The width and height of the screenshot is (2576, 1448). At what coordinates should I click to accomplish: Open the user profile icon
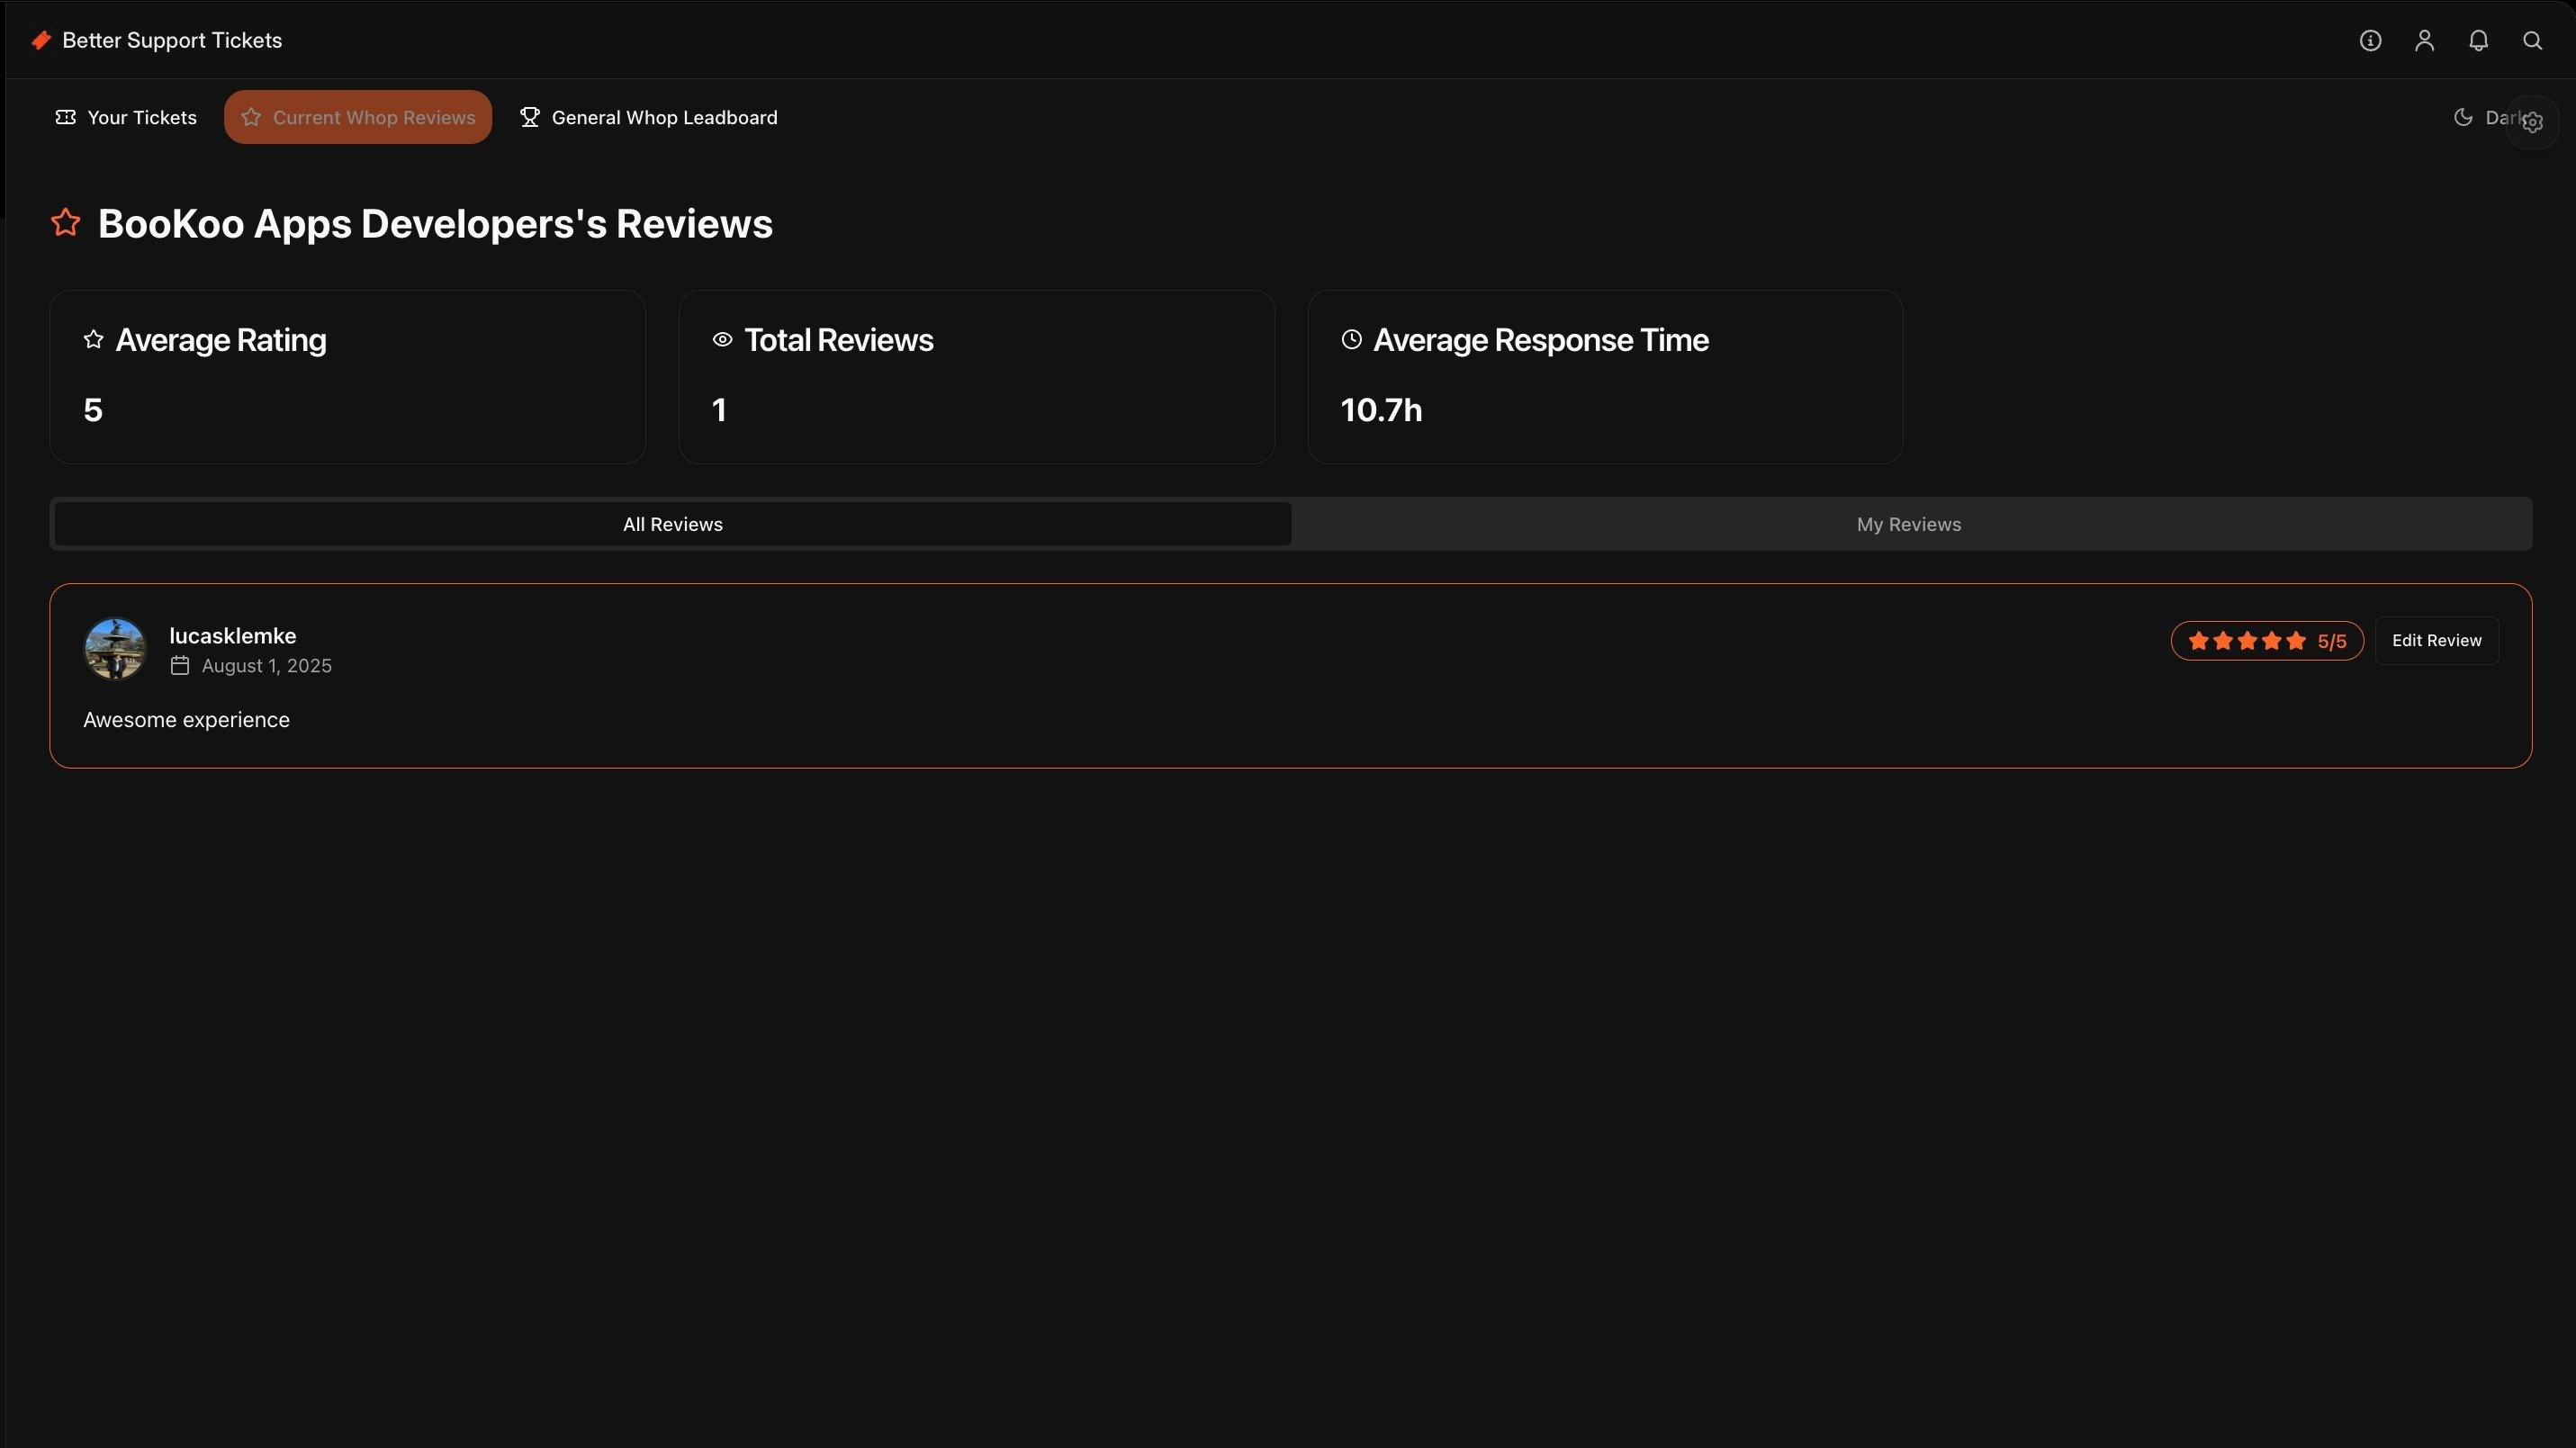tap(2424, 40)
